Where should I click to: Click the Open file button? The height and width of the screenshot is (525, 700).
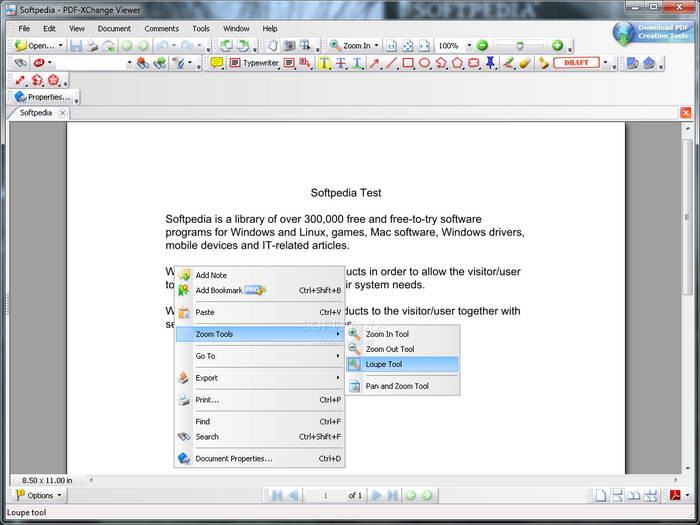tap(35, 46)
